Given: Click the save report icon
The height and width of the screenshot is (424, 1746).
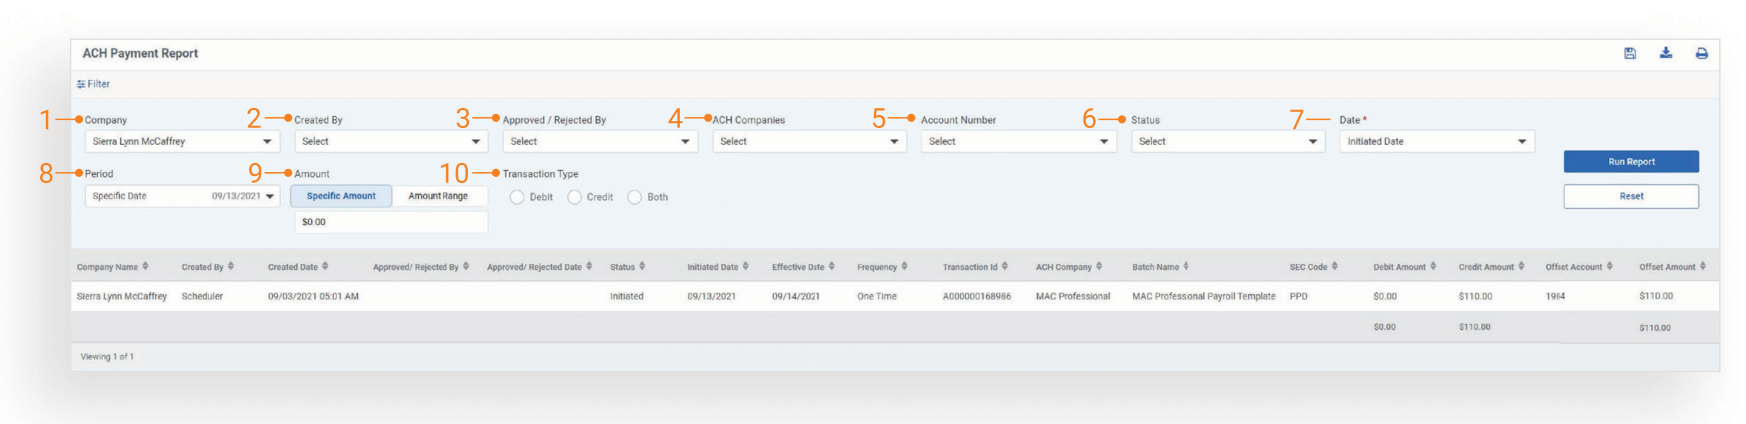Looking at the screenshot, I should [1630, 54].
